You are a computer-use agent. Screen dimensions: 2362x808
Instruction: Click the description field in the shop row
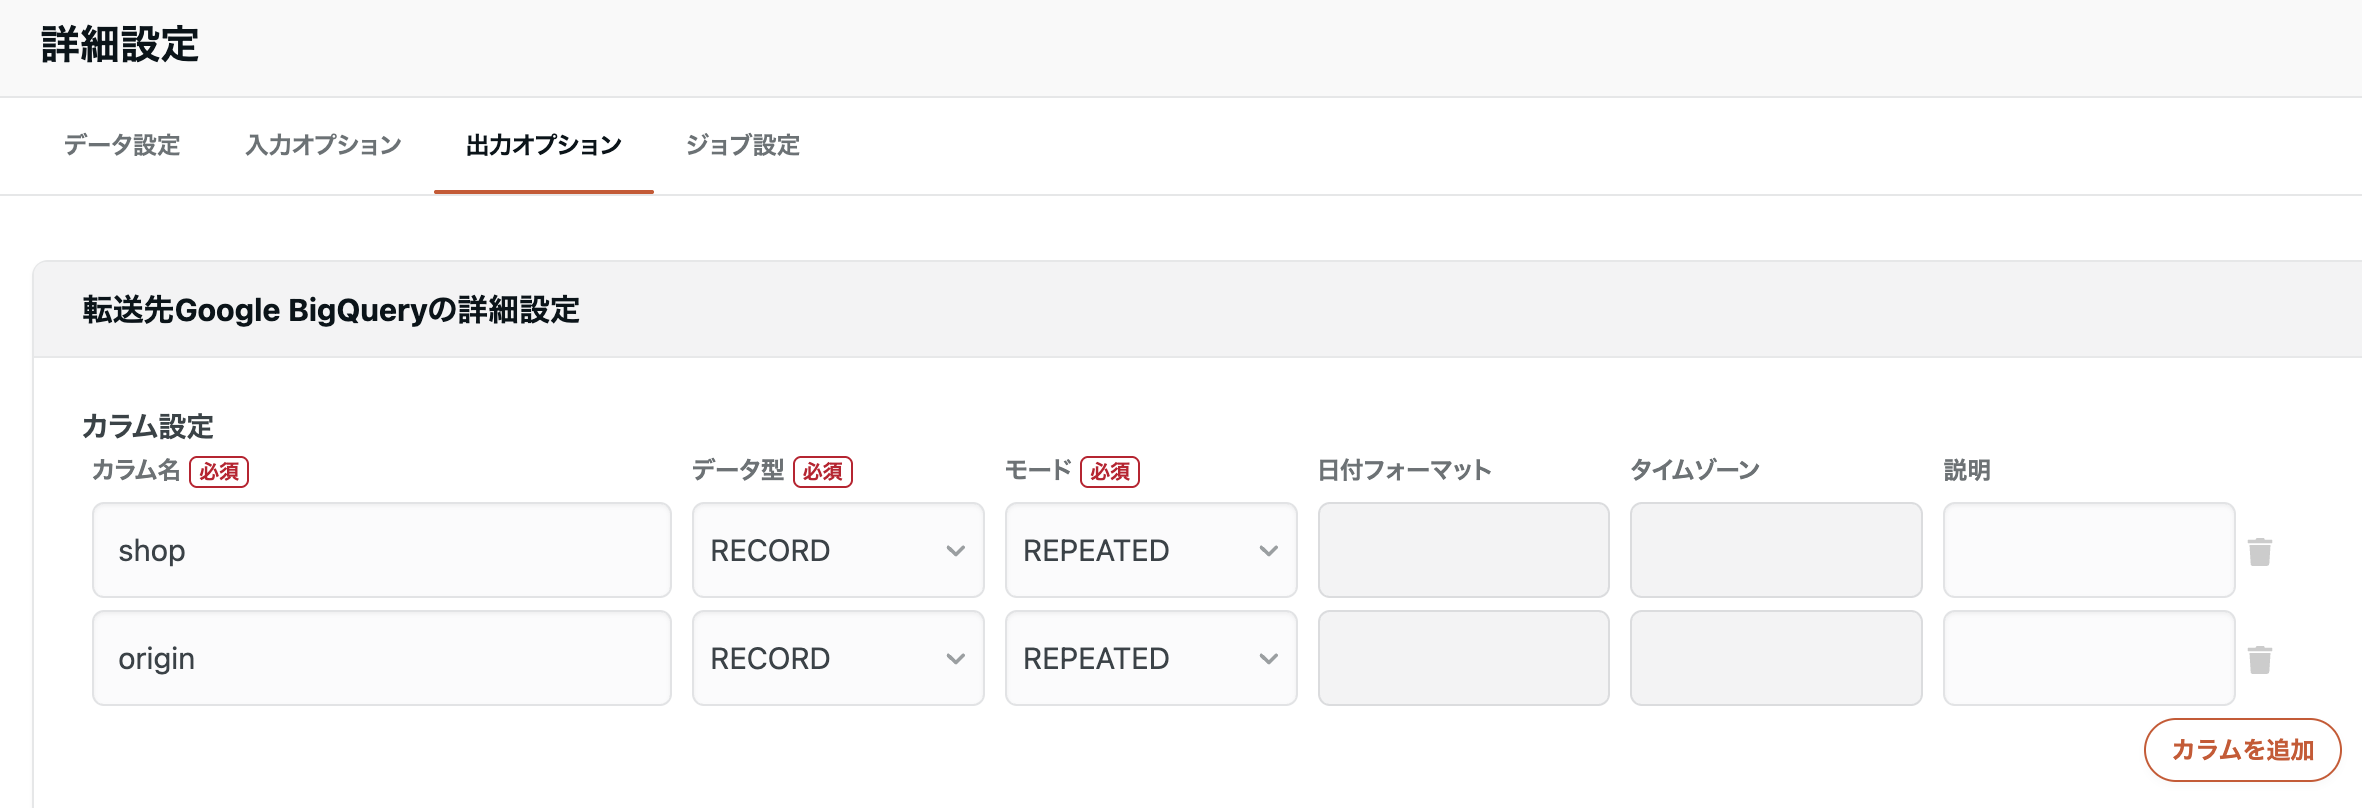[2088, 550]
